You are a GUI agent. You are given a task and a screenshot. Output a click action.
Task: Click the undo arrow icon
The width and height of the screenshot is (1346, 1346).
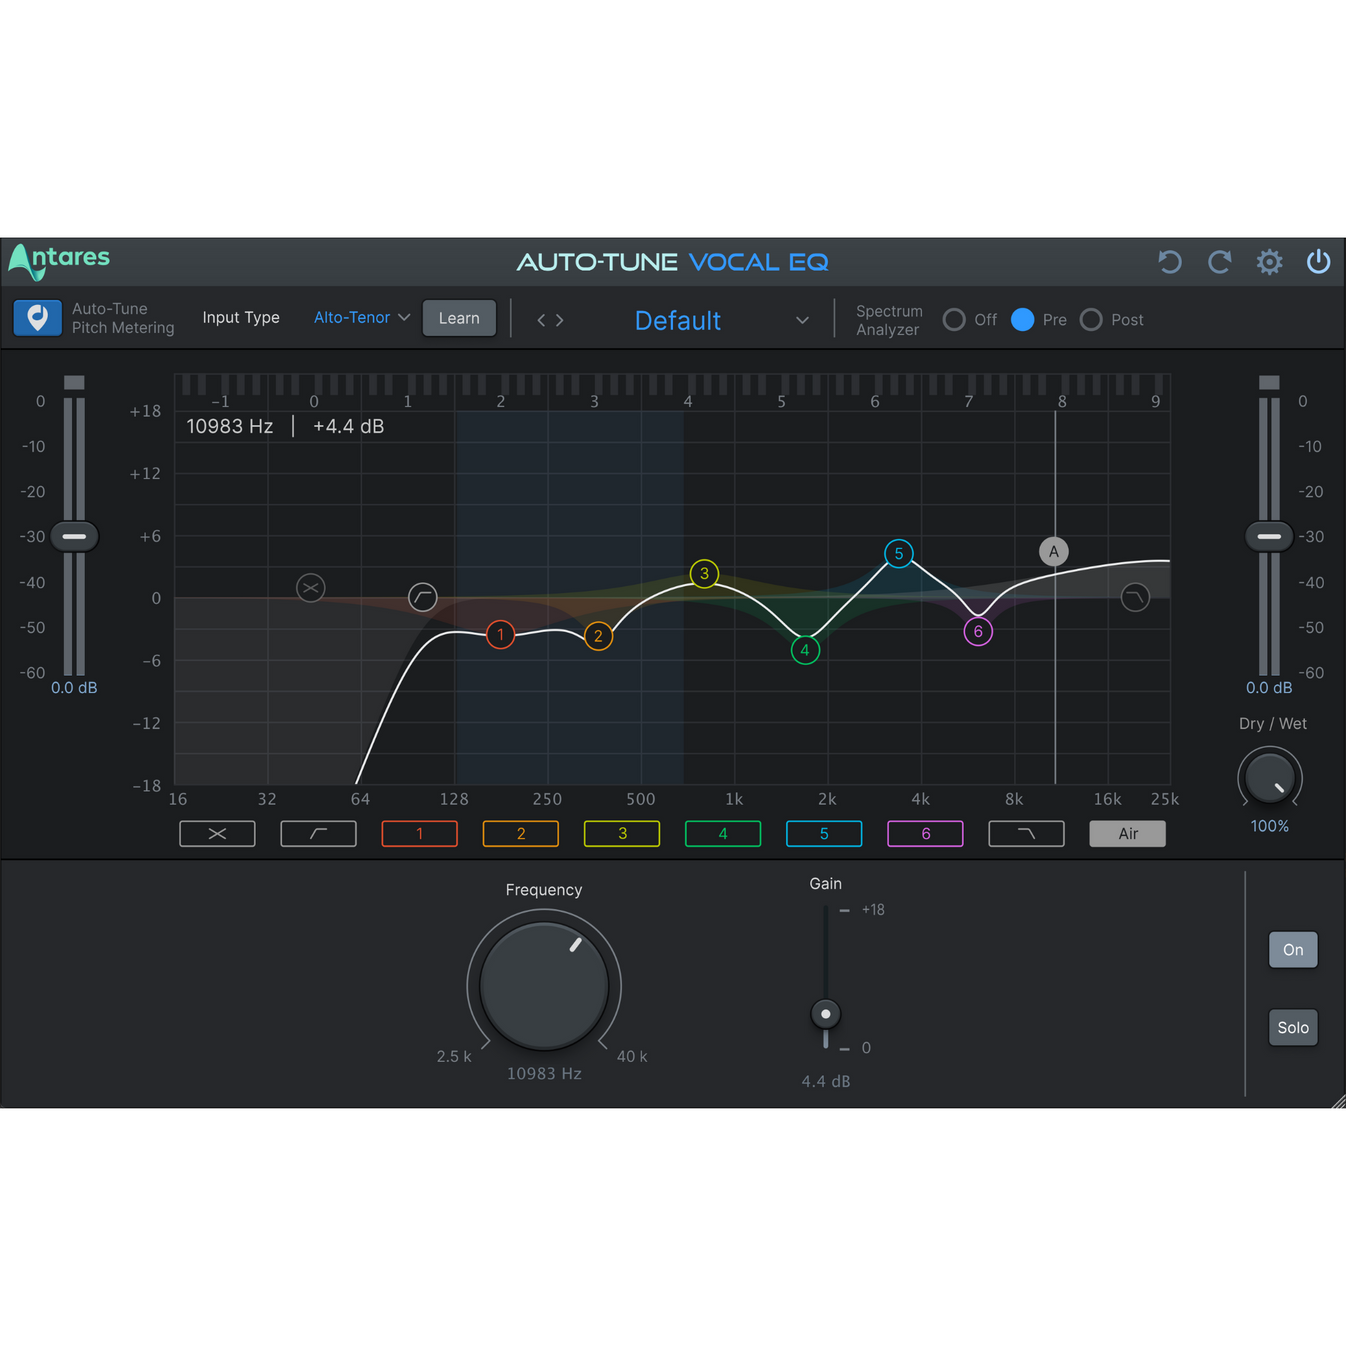[x=1169, y=262]
